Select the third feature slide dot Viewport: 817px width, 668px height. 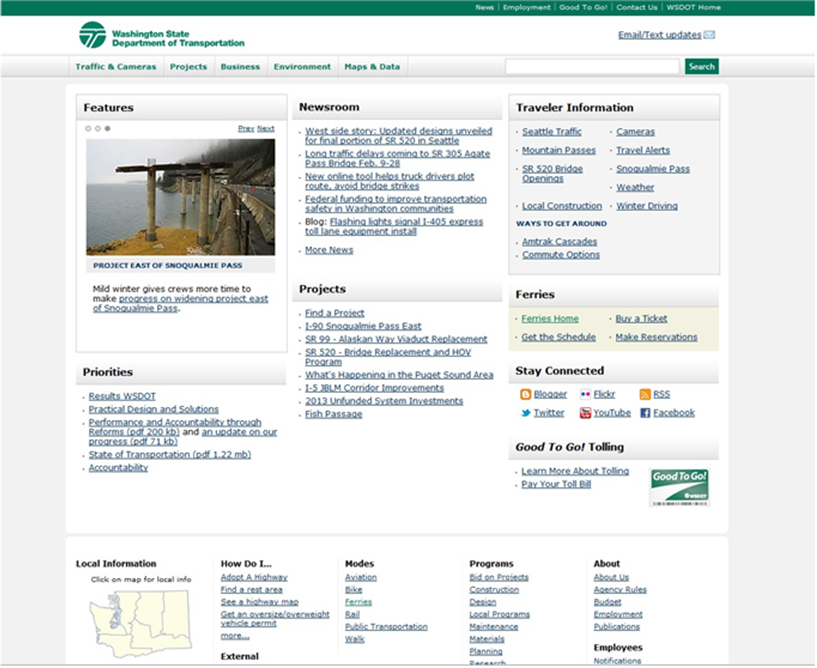(108, 129)
